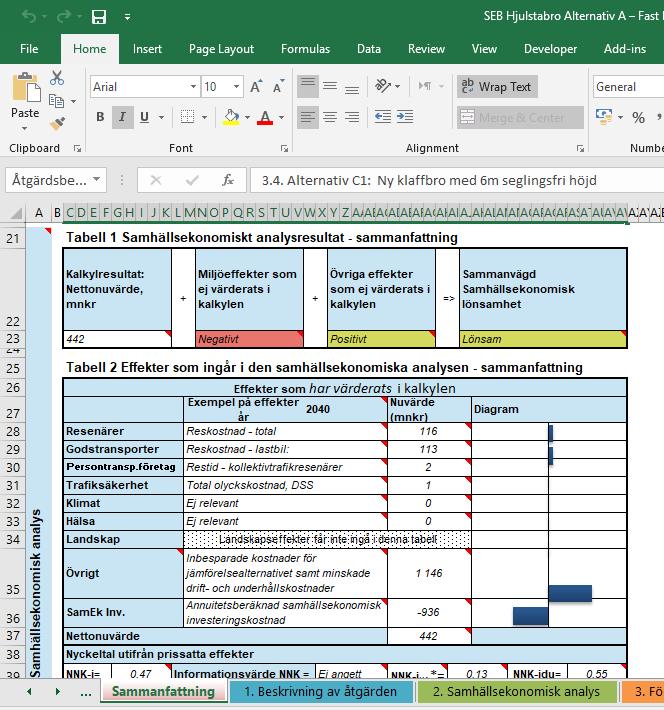Switch to Page Layout tab

(221, 49)
